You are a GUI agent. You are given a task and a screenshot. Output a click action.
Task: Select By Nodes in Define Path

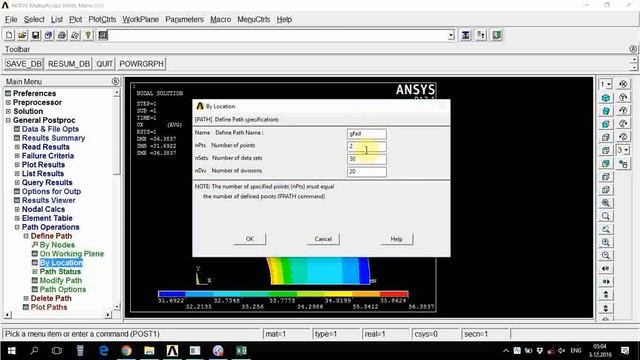pos(57,245)
